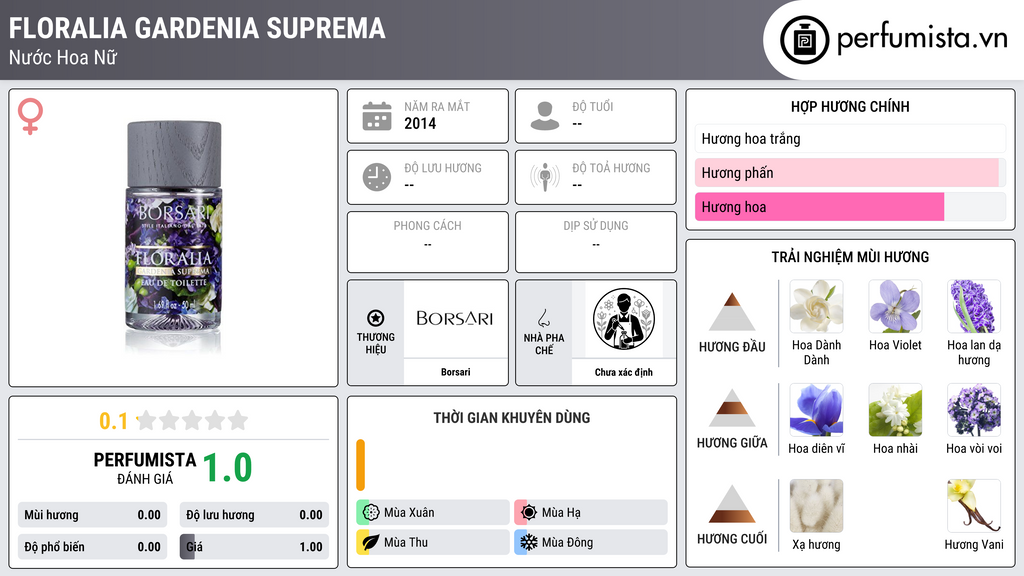Click the Mùa Thu season bar
Image resolution: width=1024 pixels, height=576 pixels.
point(433,542)
